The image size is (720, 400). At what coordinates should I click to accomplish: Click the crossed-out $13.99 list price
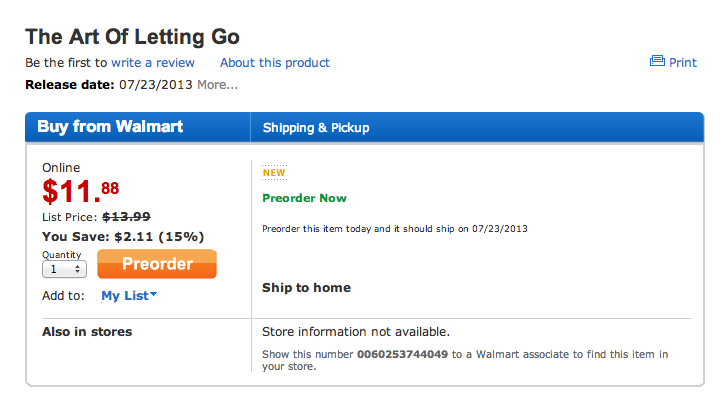pyautogui.click(x=126, y=217)
